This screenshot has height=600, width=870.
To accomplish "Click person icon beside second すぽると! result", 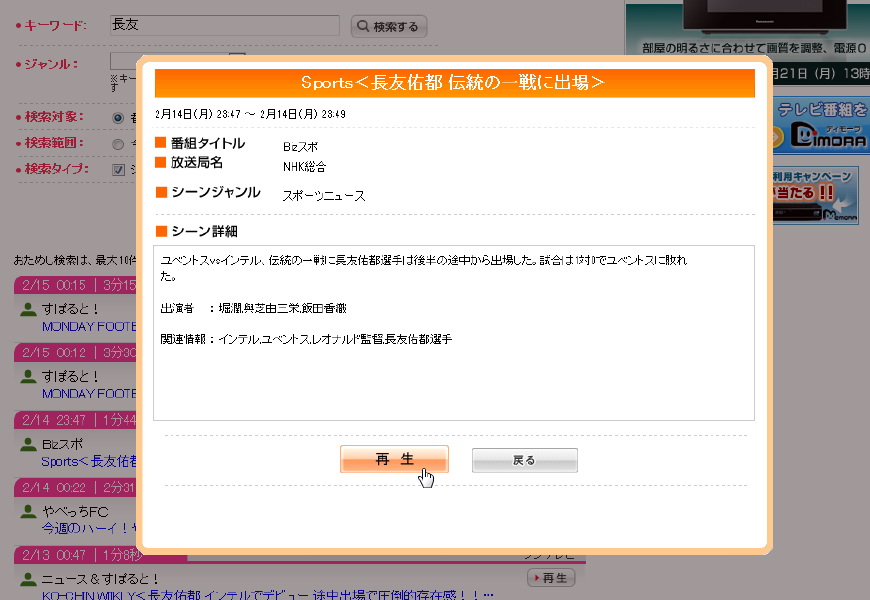I will (28, 376).
